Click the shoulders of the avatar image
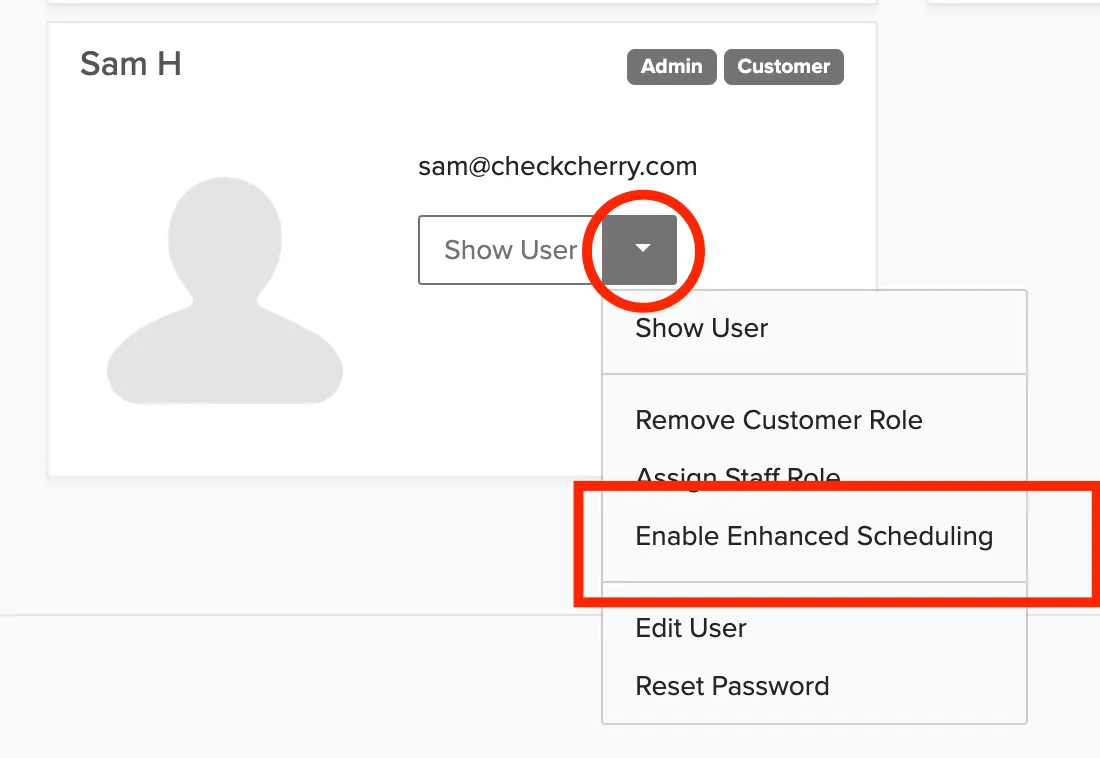Screen dimensions: 1100x758 coord(224,358)
